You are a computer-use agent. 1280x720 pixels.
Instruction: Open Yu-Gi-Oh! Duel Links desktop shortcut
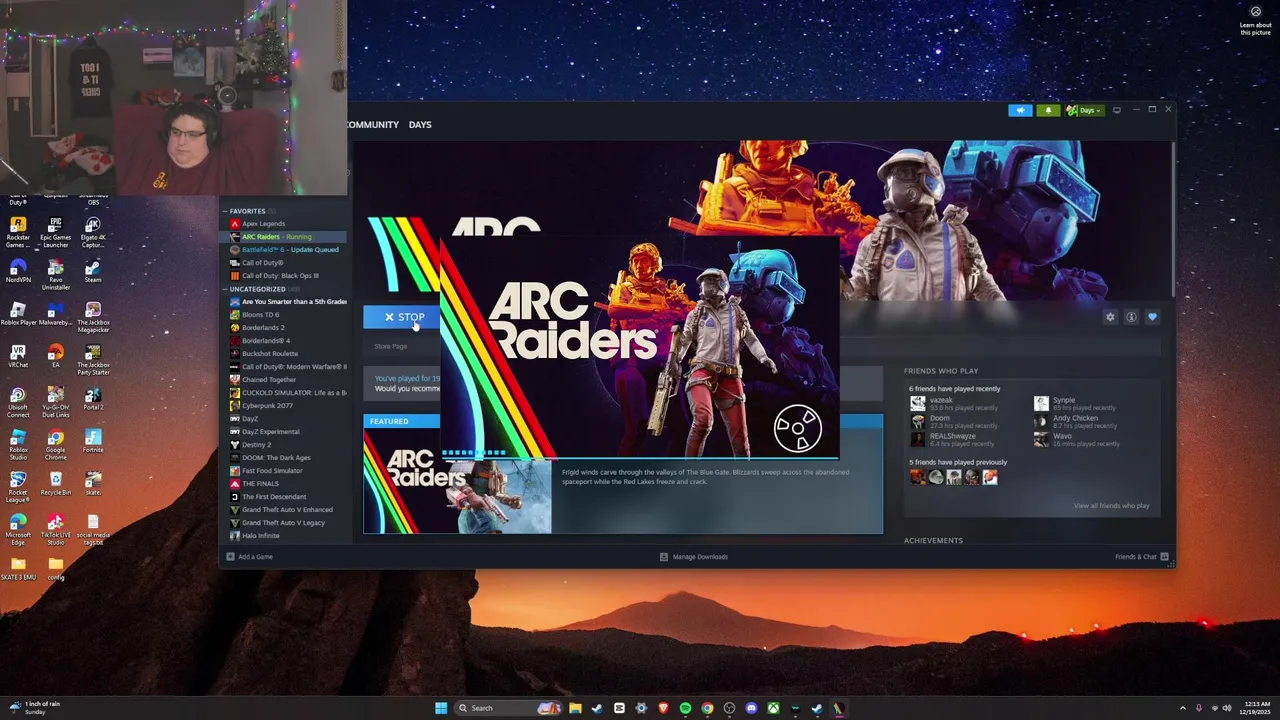[55, 402]
